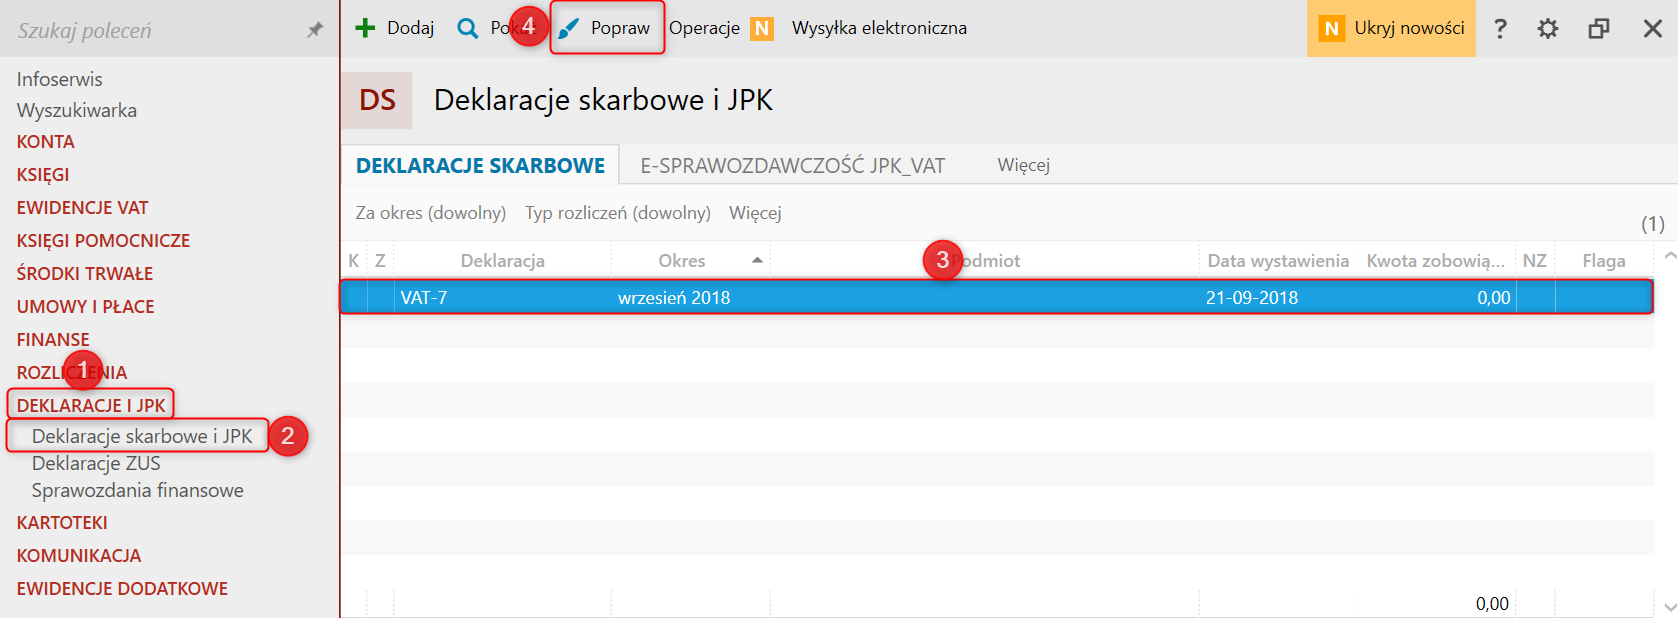This screenshot has width=1678, height=618.
Task: Click the green plus Dodaj icon
Action: click(365, 28)
